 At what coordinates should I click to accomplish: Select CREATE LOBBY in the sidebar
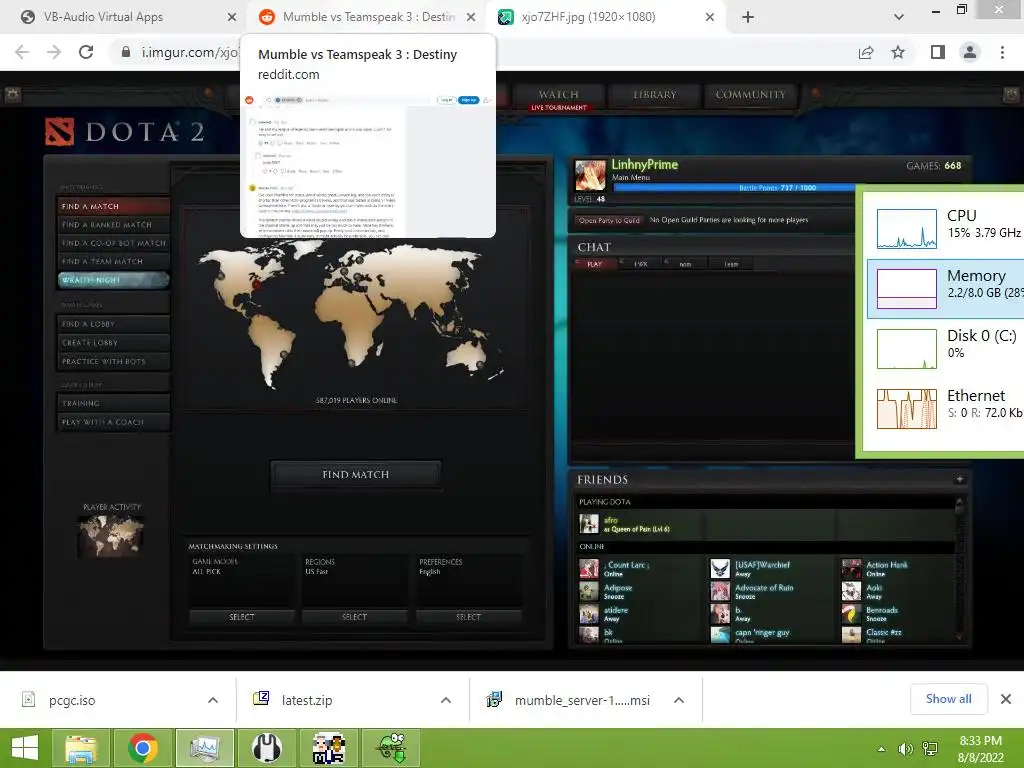coord(113,343)
